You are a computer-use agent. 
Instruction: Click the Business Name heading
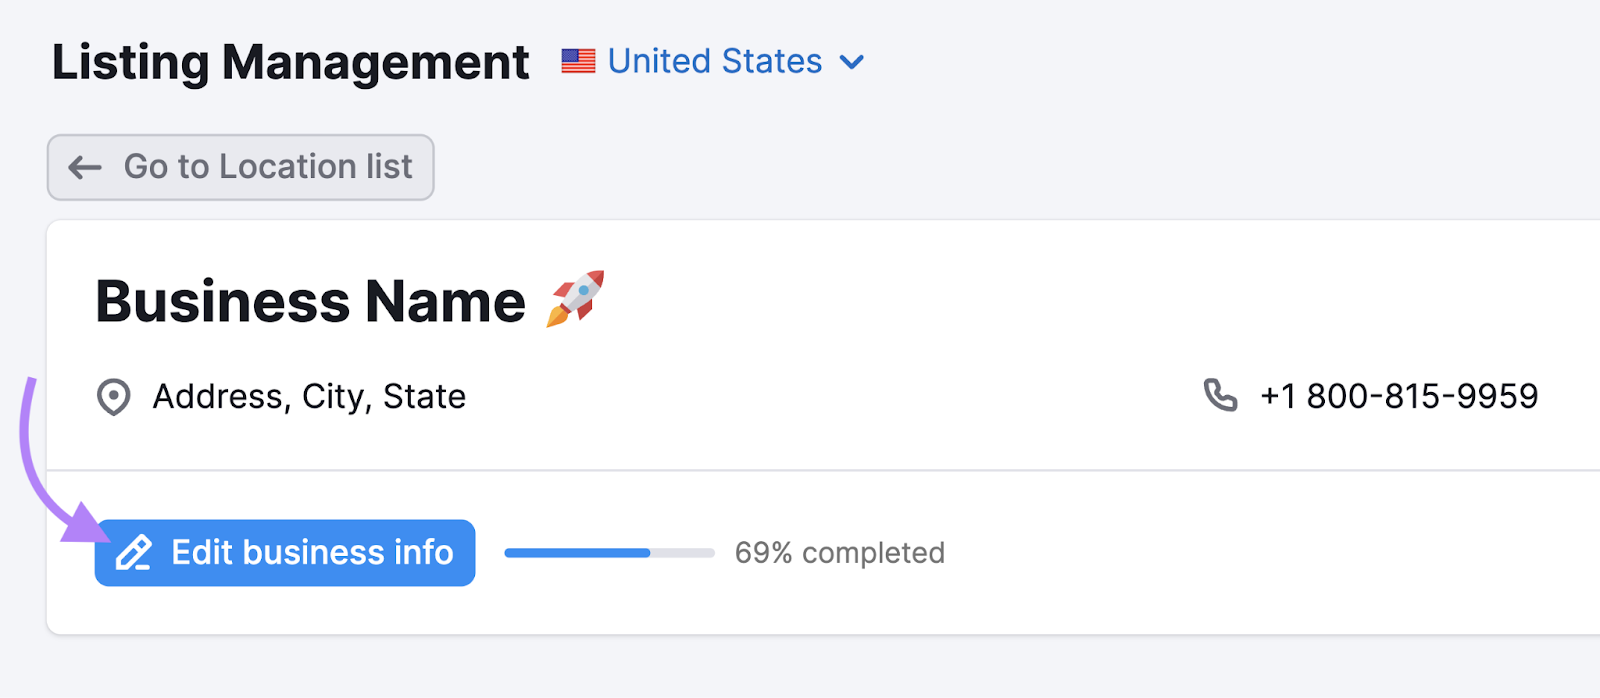310,301
